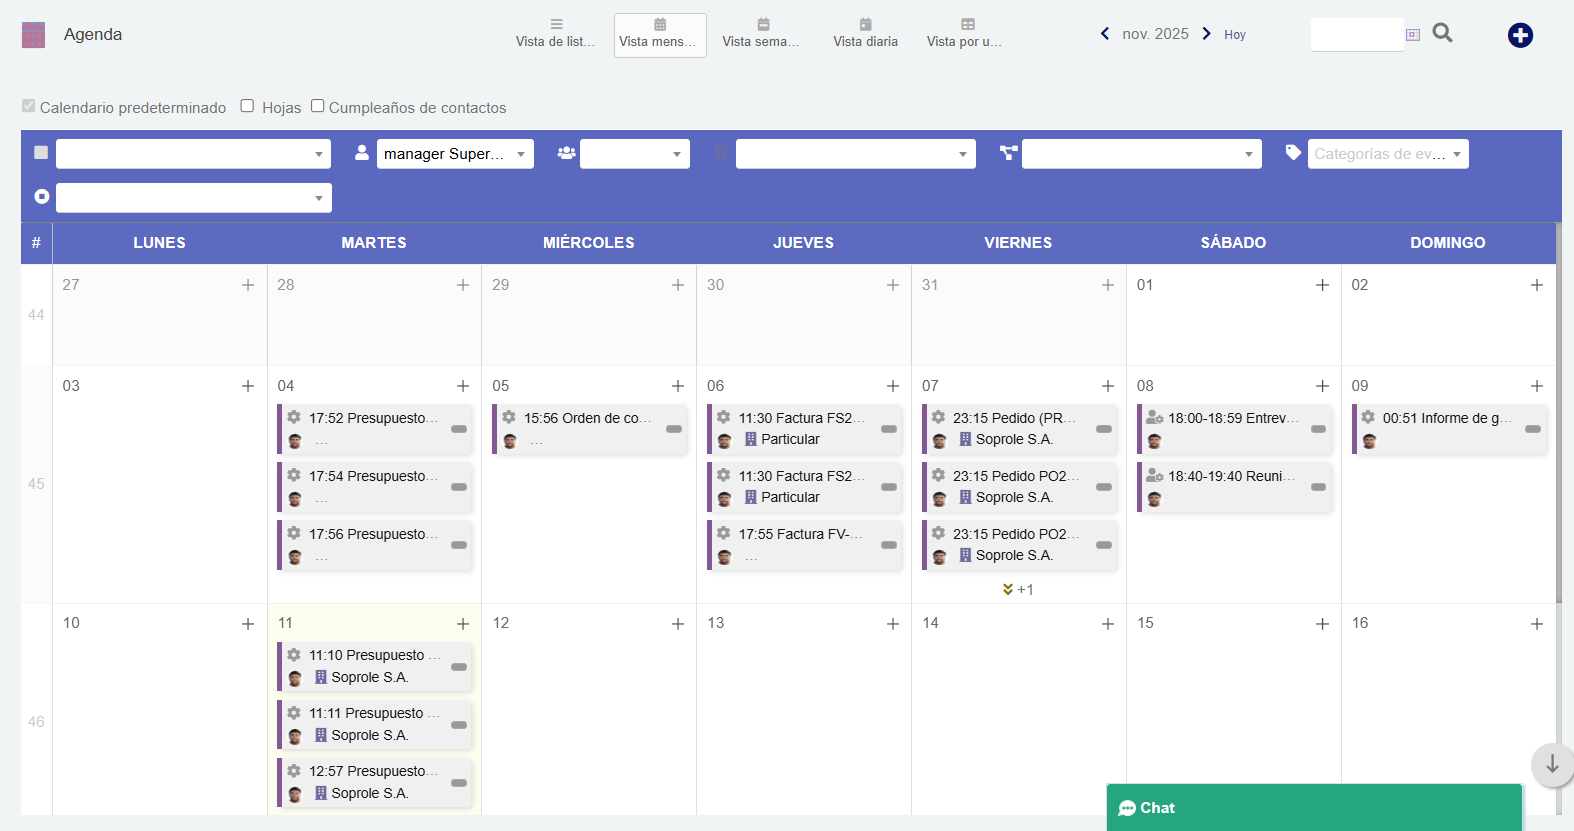Go to previous month arrow
This screenshot has height=831, width=1574.
coord(1105,33)
